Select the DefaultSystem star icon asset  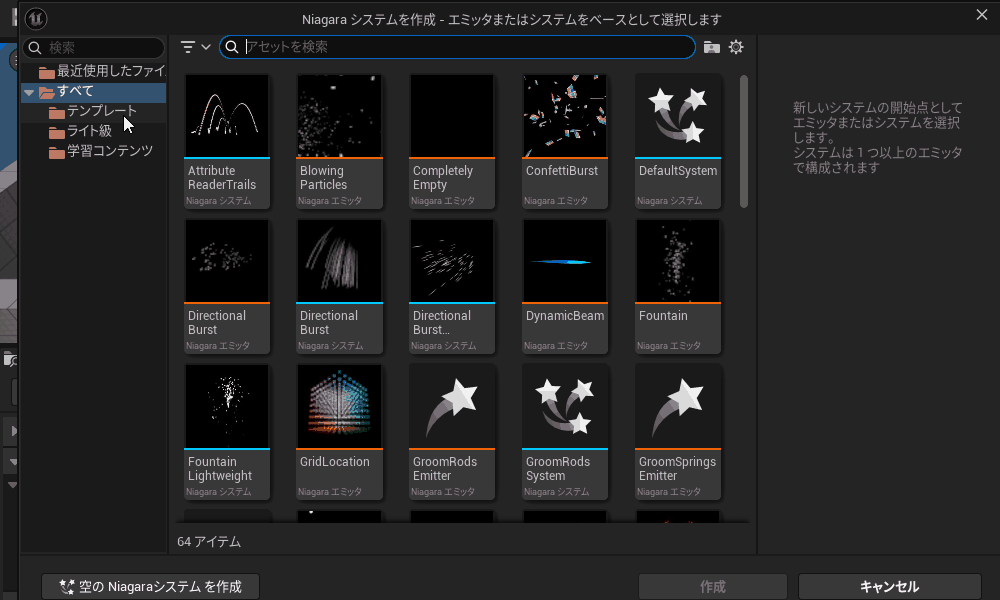coord(678,115)
